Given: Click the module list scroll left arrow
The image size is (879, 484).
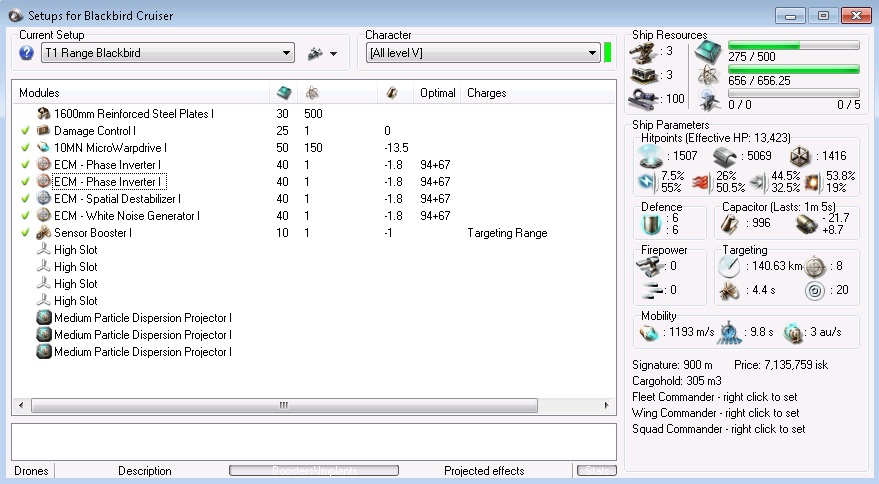Looking at the screenshot, I should 21,405.
